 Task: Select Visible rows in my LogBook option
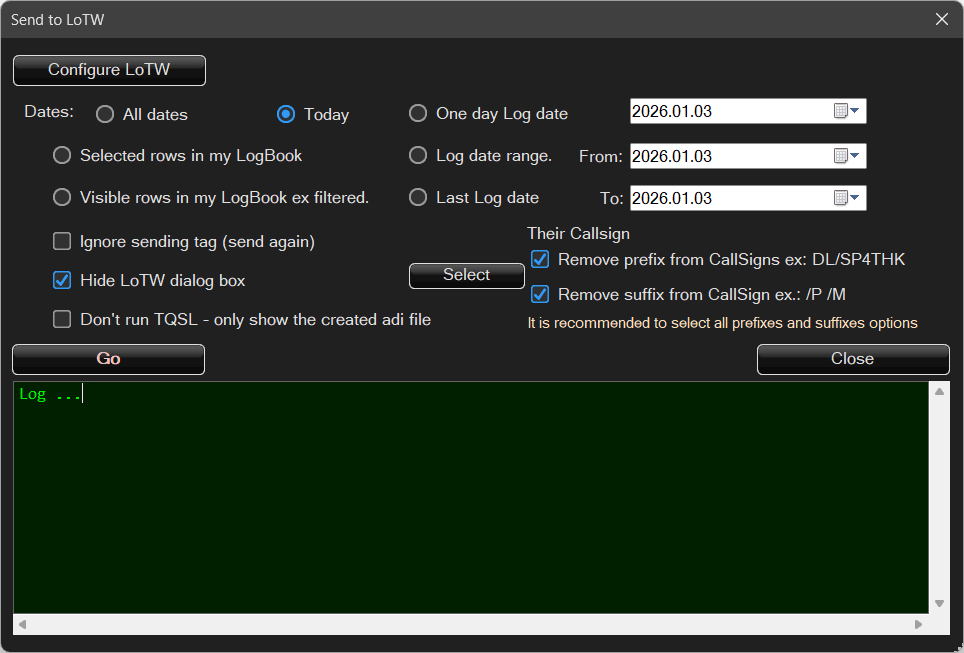(x=62, y=197)
